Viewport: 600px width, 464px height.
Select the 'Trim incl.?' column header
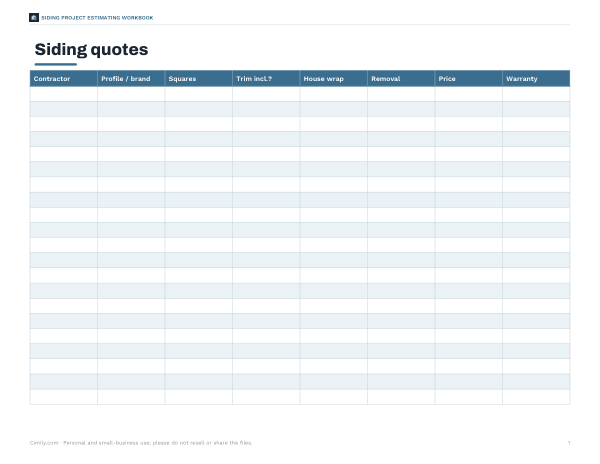[266, 79]
